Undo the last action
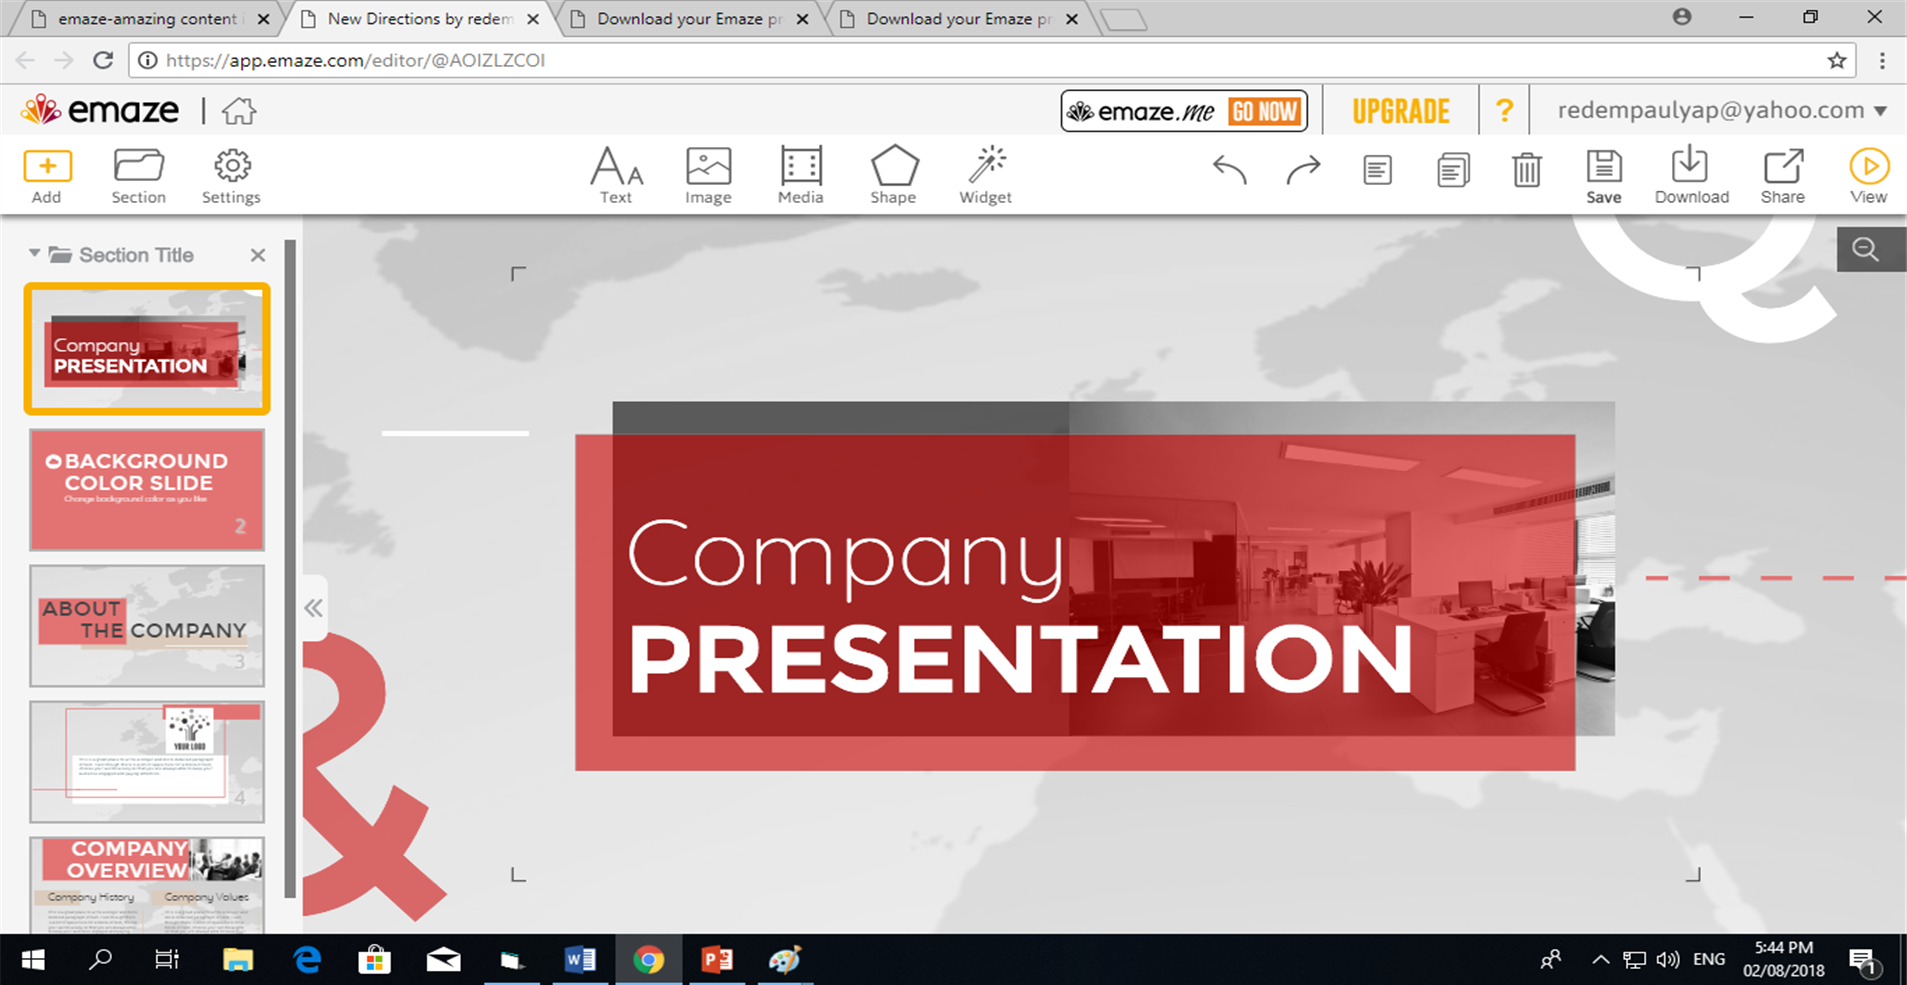 (1229, 170)
